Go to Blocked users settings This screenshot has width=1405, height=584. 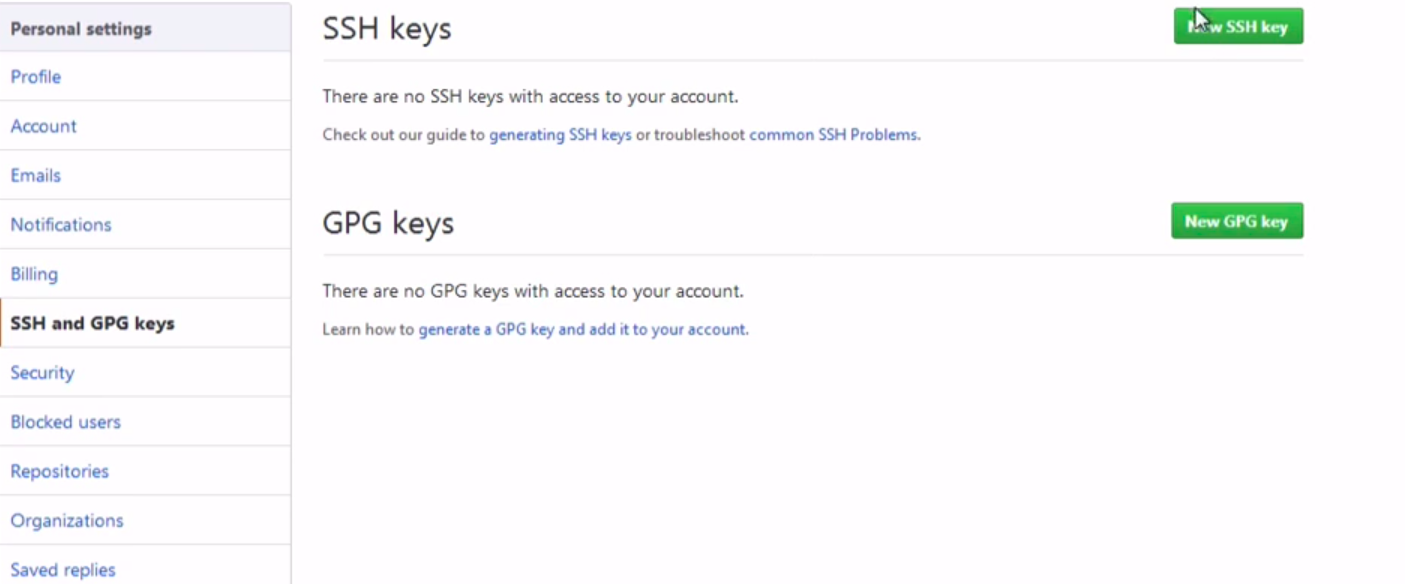tap(66, 422)
